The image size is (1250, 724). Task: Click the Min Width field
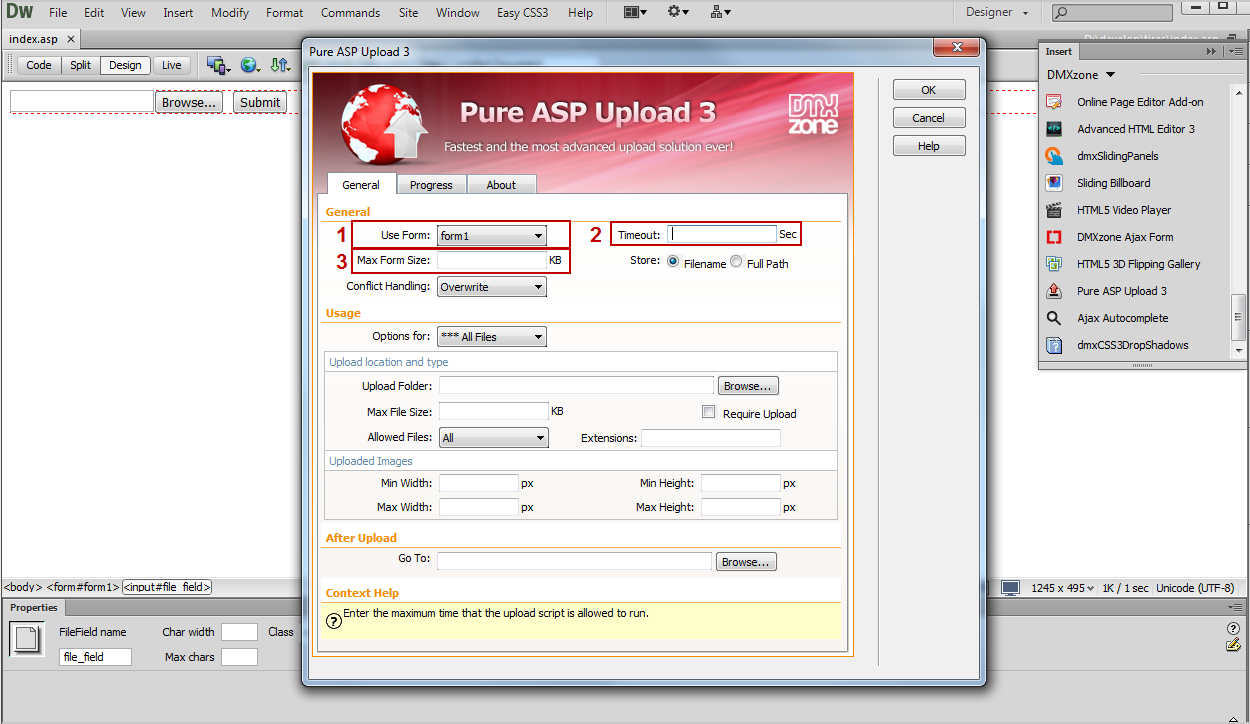click(x=479, y=483)
